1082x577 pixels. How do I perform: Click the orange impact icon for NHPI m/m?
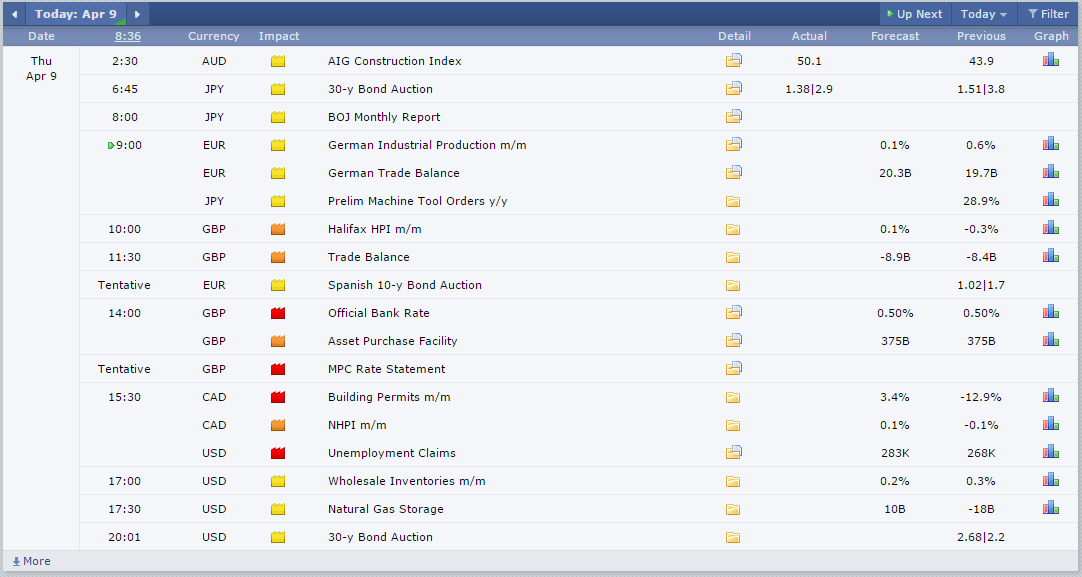(x=278, y=425)
